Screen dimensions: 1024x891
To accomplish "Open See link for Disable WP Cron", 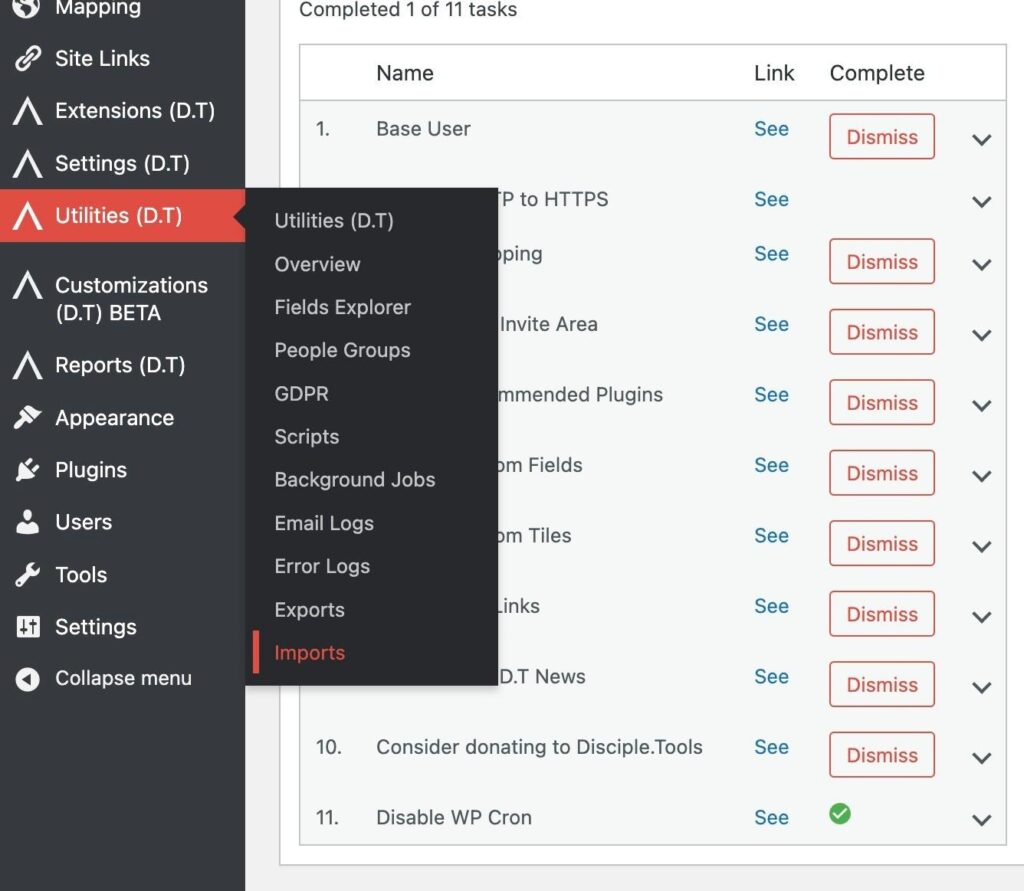I will click(771, 817).
